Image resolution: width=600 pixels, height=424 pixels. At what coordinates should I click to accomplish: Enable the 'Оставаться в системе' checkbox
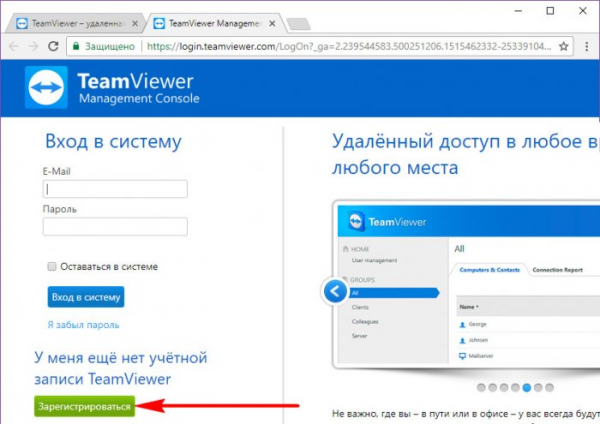[52, 266]
